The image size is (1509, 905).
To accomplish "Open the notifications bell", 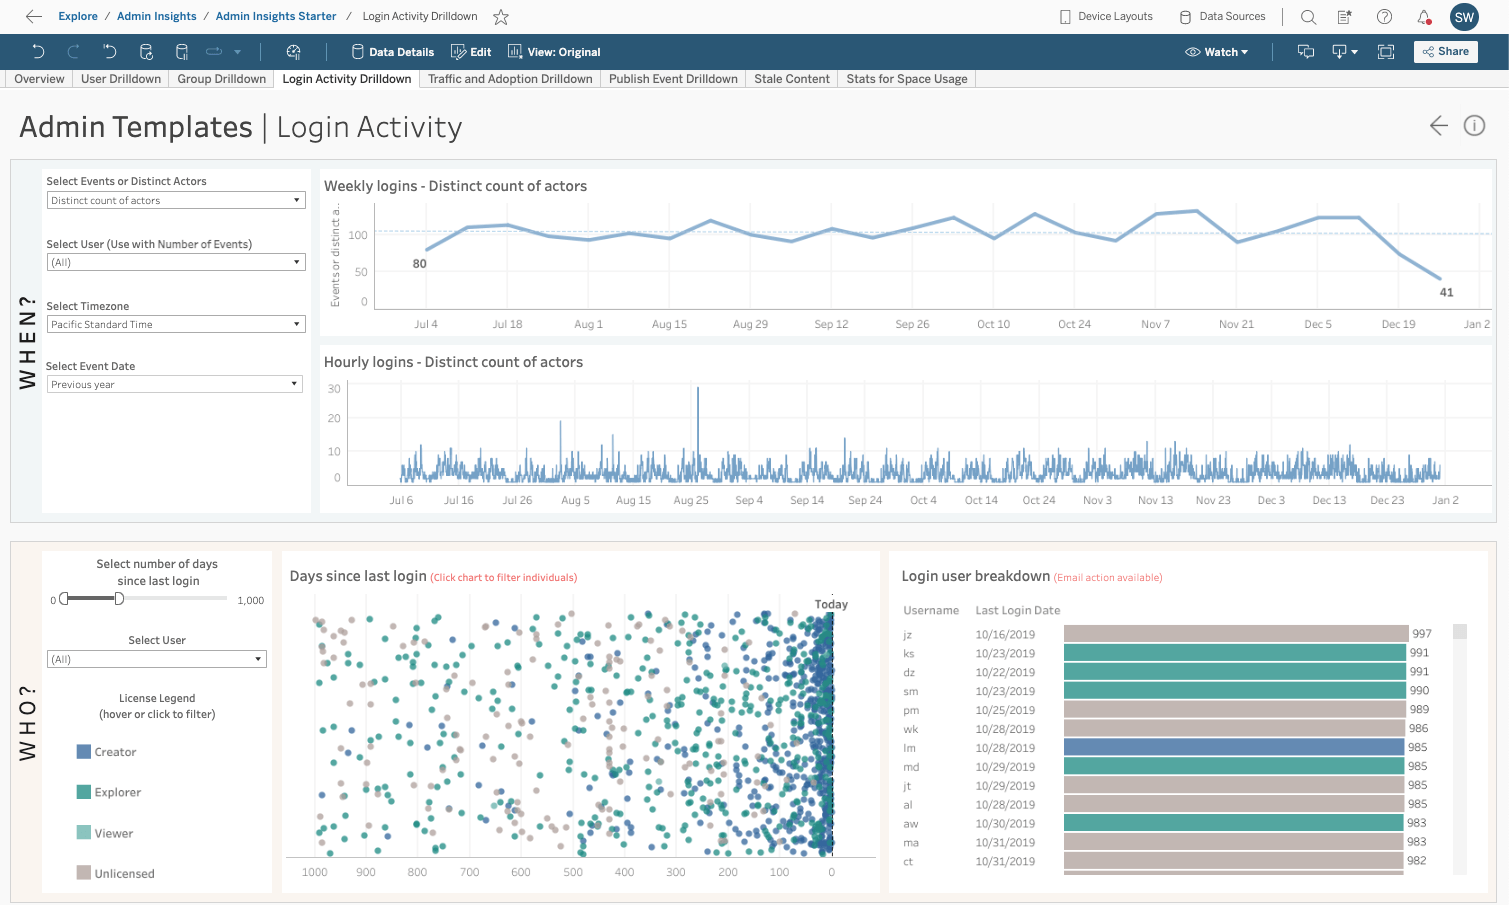I will [x=1424, y=17].
